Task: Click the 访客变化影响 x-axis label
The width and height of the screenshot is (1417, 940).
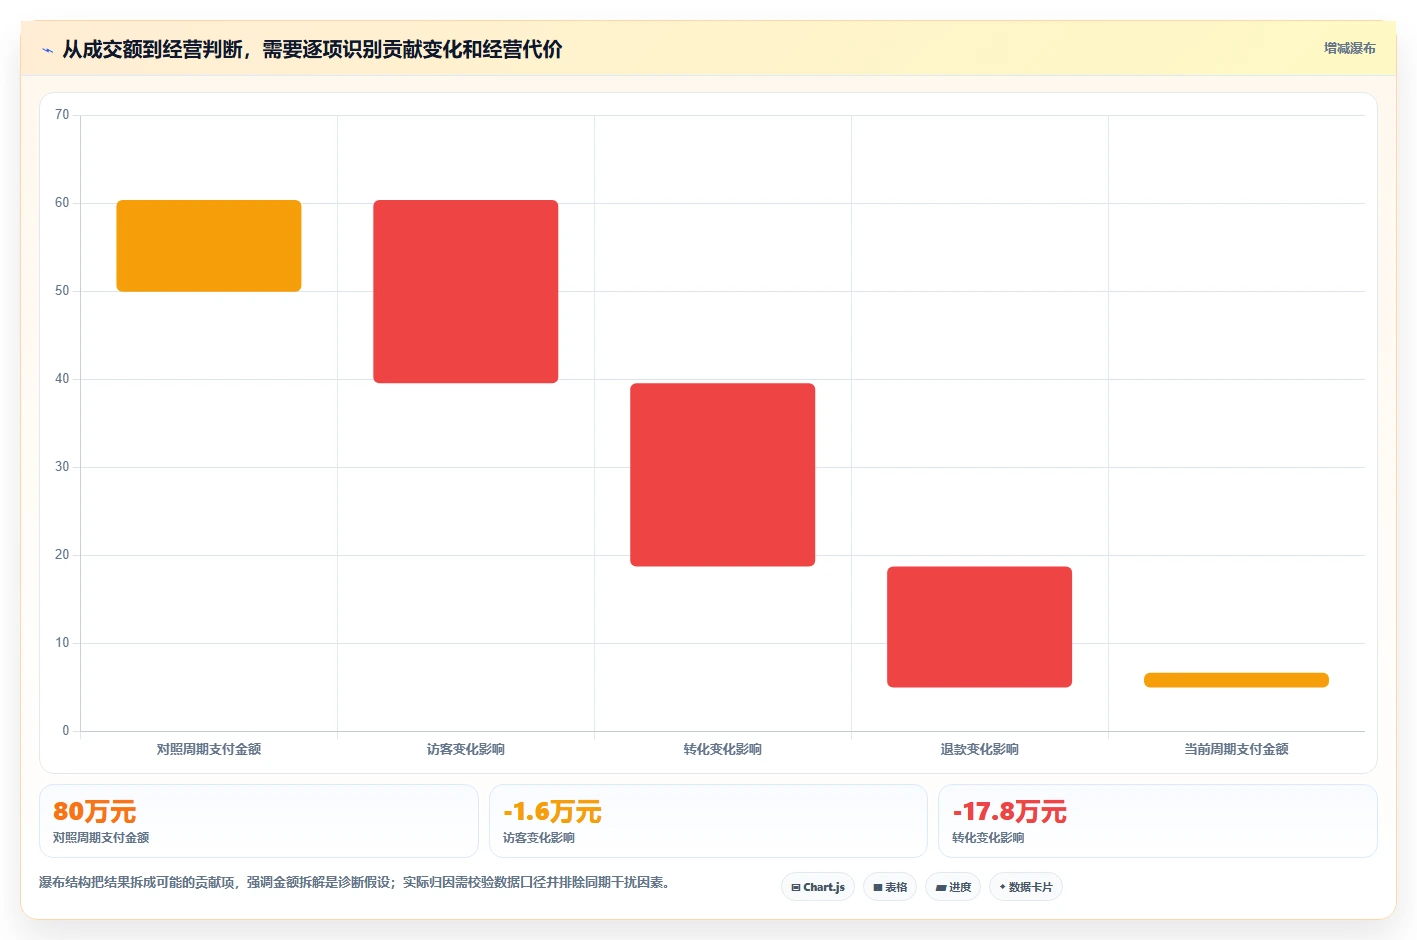Action: 466,749
